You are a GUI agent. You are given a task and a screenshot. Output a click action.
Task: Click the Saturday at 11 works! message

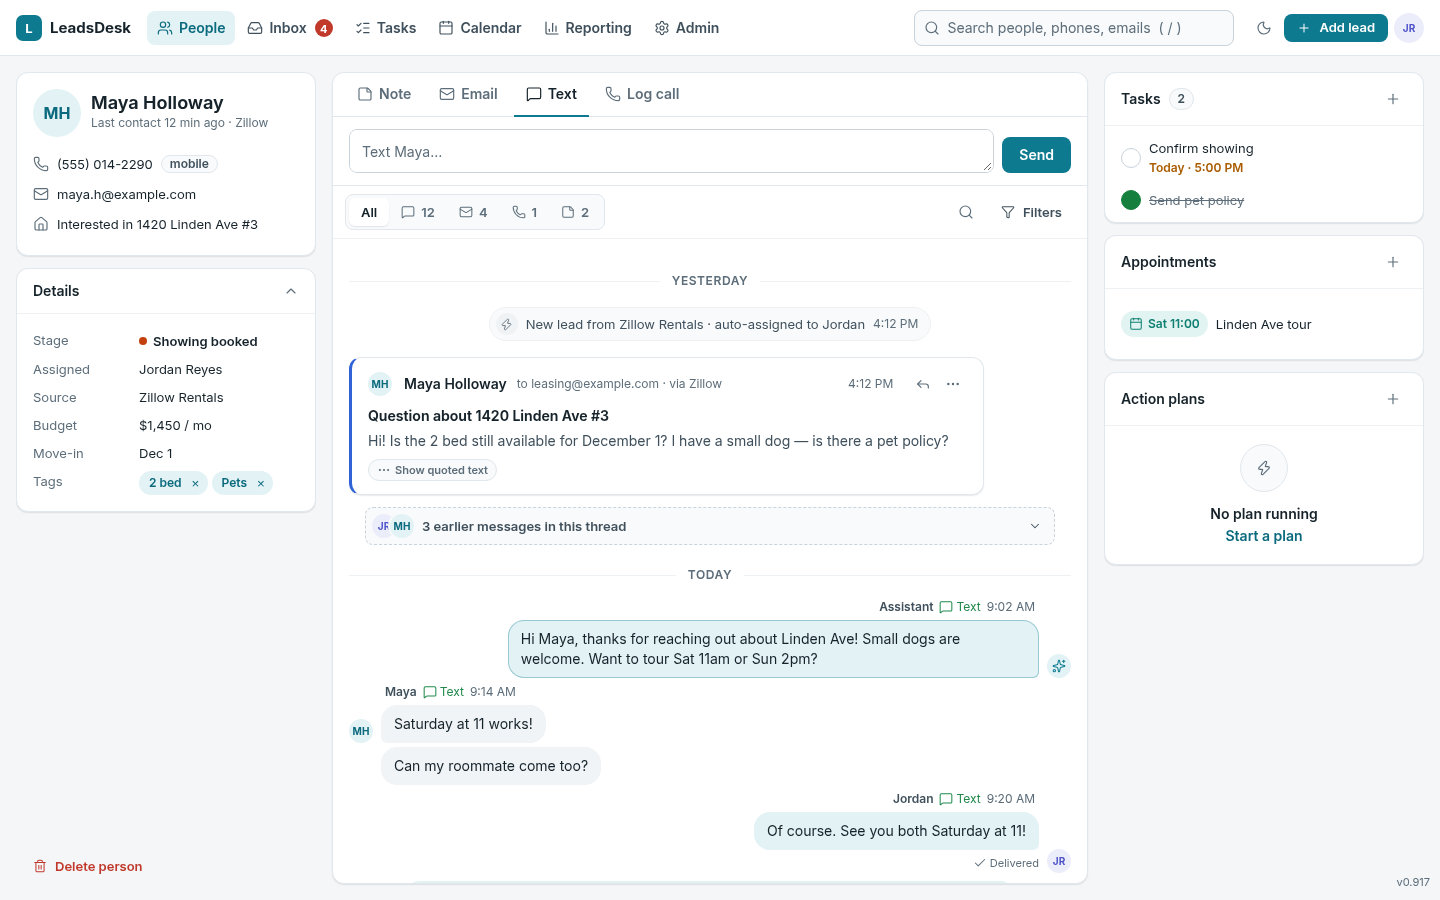(463, 724)
